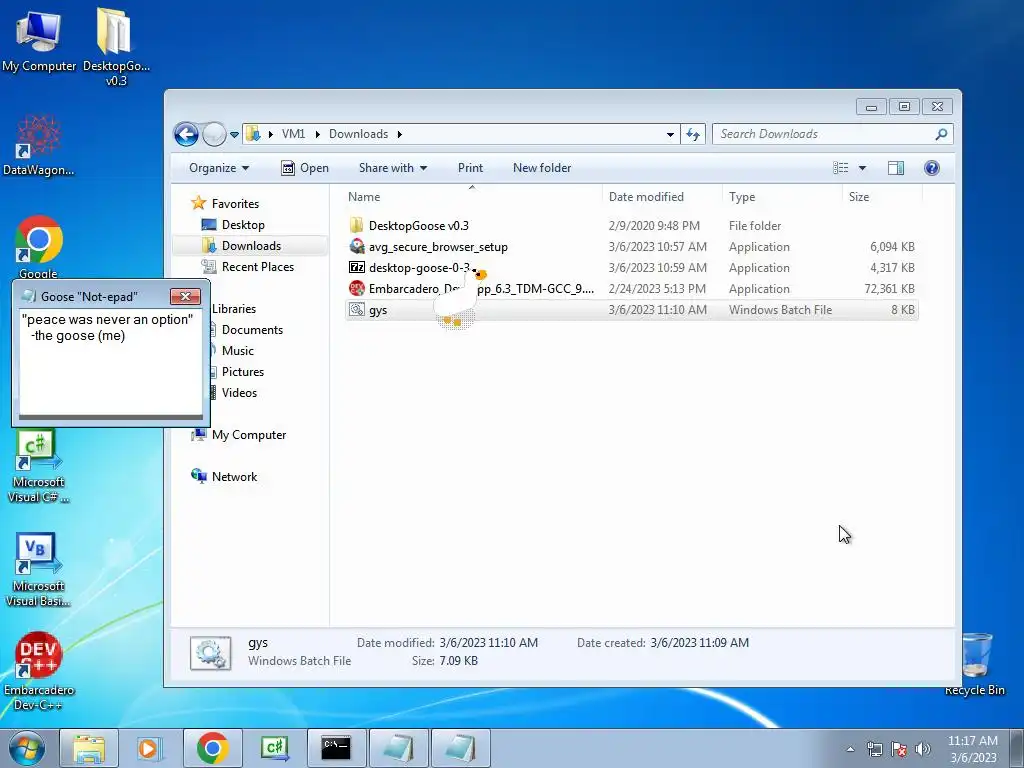Open Microsoft Visual Basic desktop shortcut
Screen dimensions: 1024x768
(x=39, y=570)
